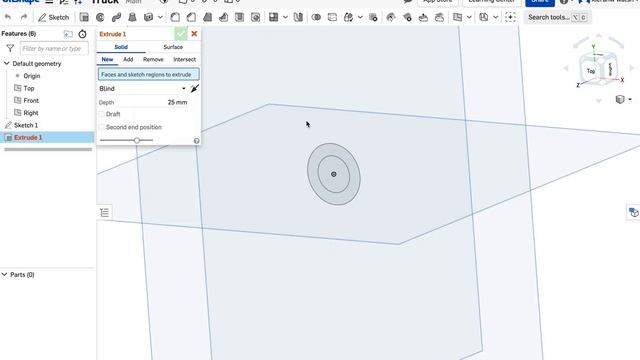Viewport: 640px width, 360px height.
Task: Select the Extrude tool in the toolbar
Action: [84, 17]
